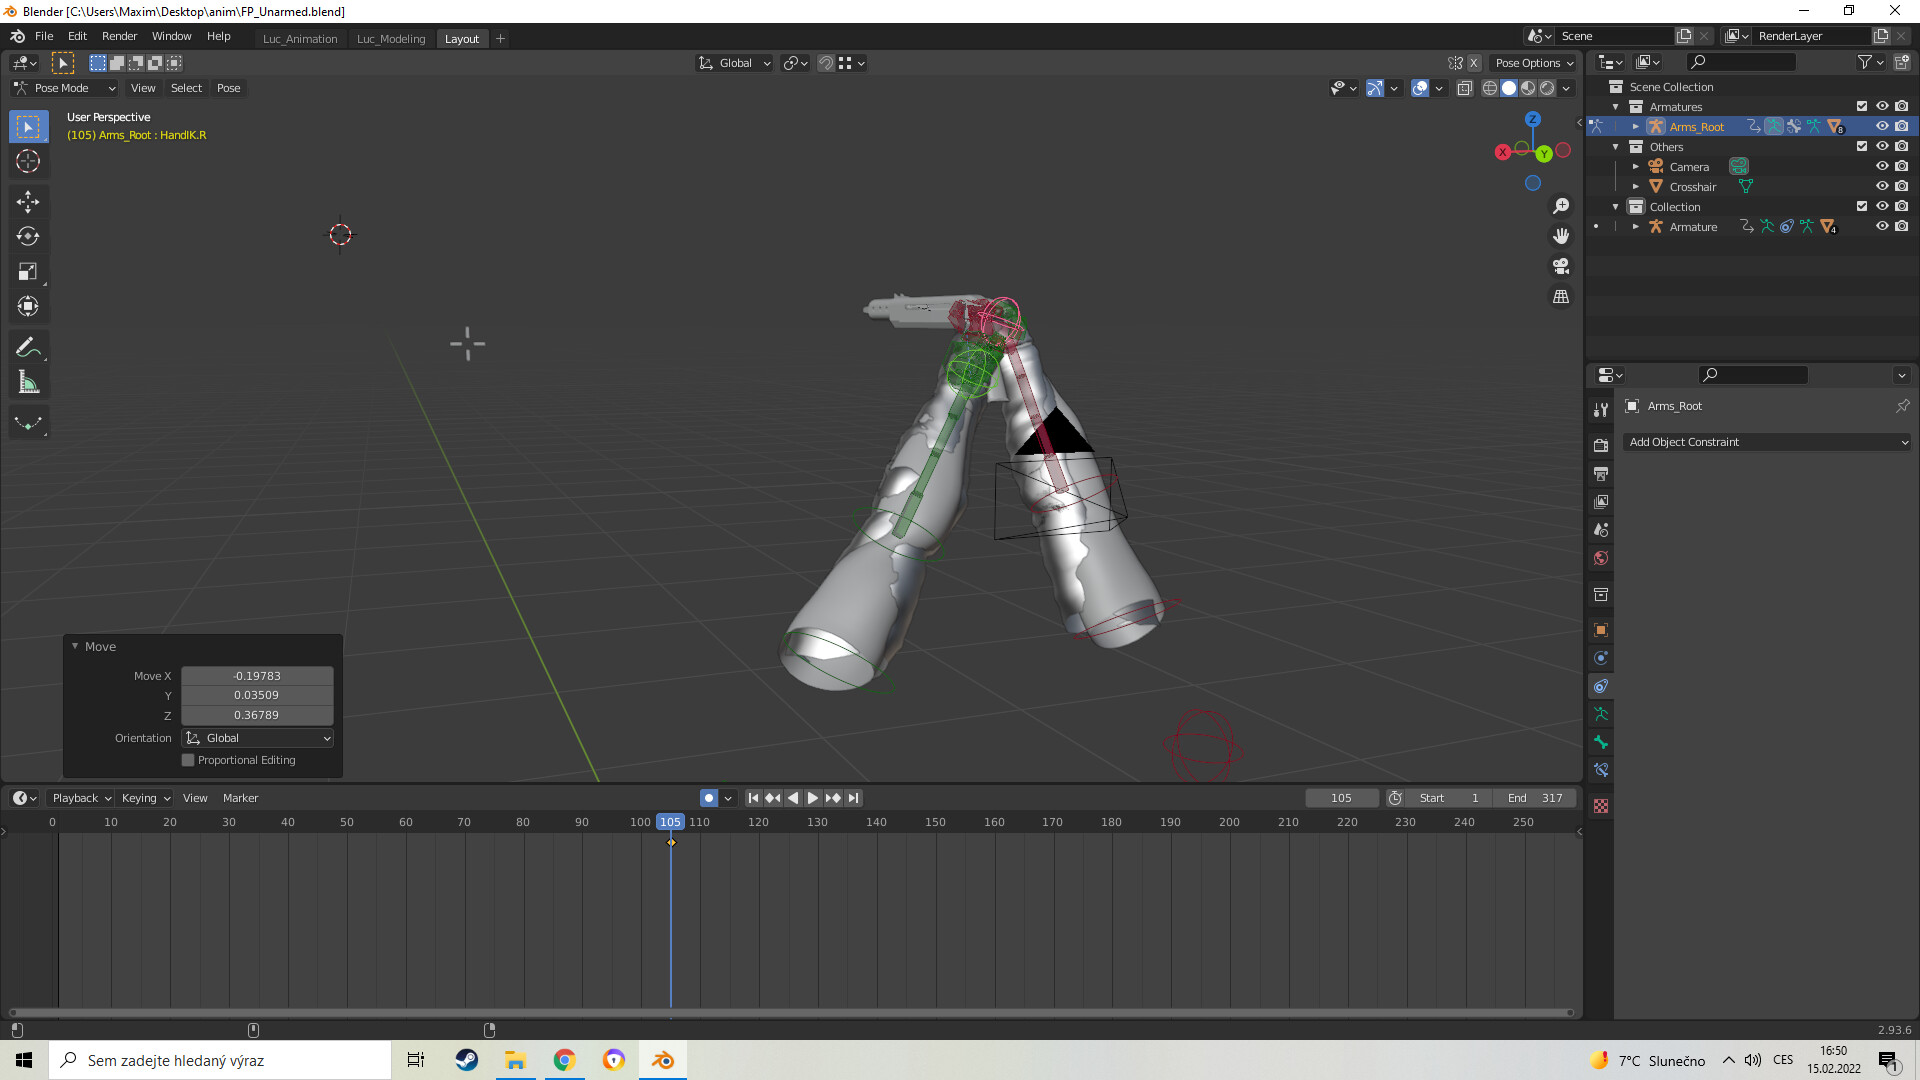
Task: Toggle X-Ray shading button
Action: click(1464, 88)
